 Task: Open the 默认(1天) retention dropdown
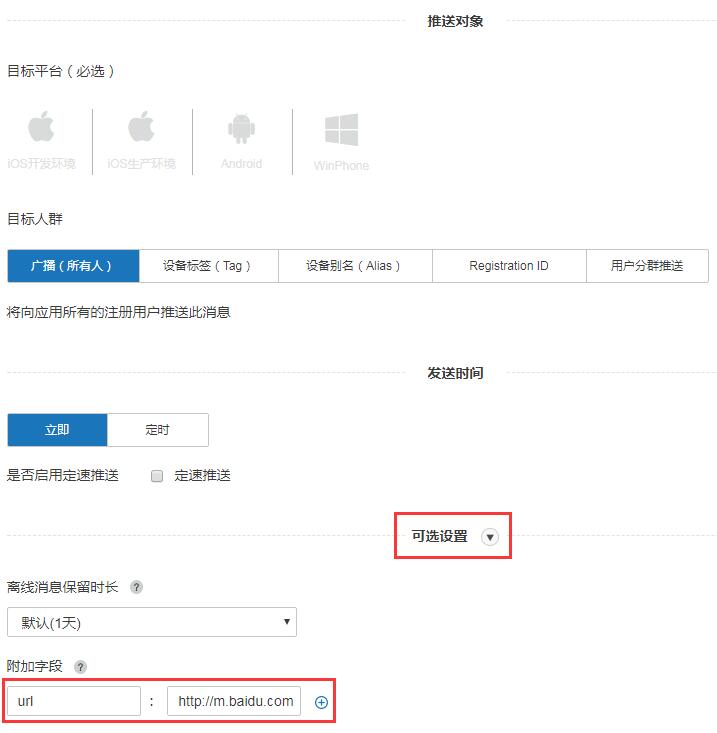point(151,622)
